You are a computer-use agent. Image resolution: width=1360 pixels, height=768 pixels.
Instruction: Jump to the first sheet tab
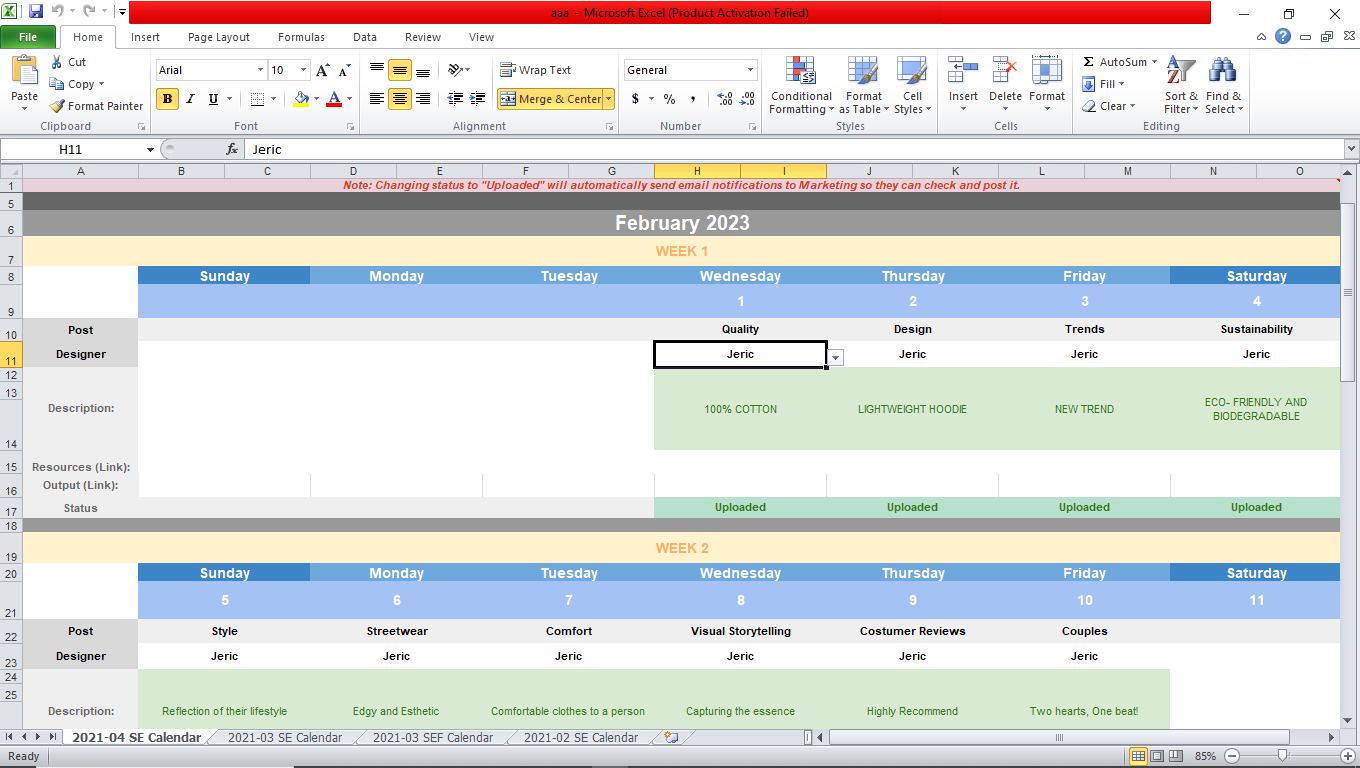10,738
